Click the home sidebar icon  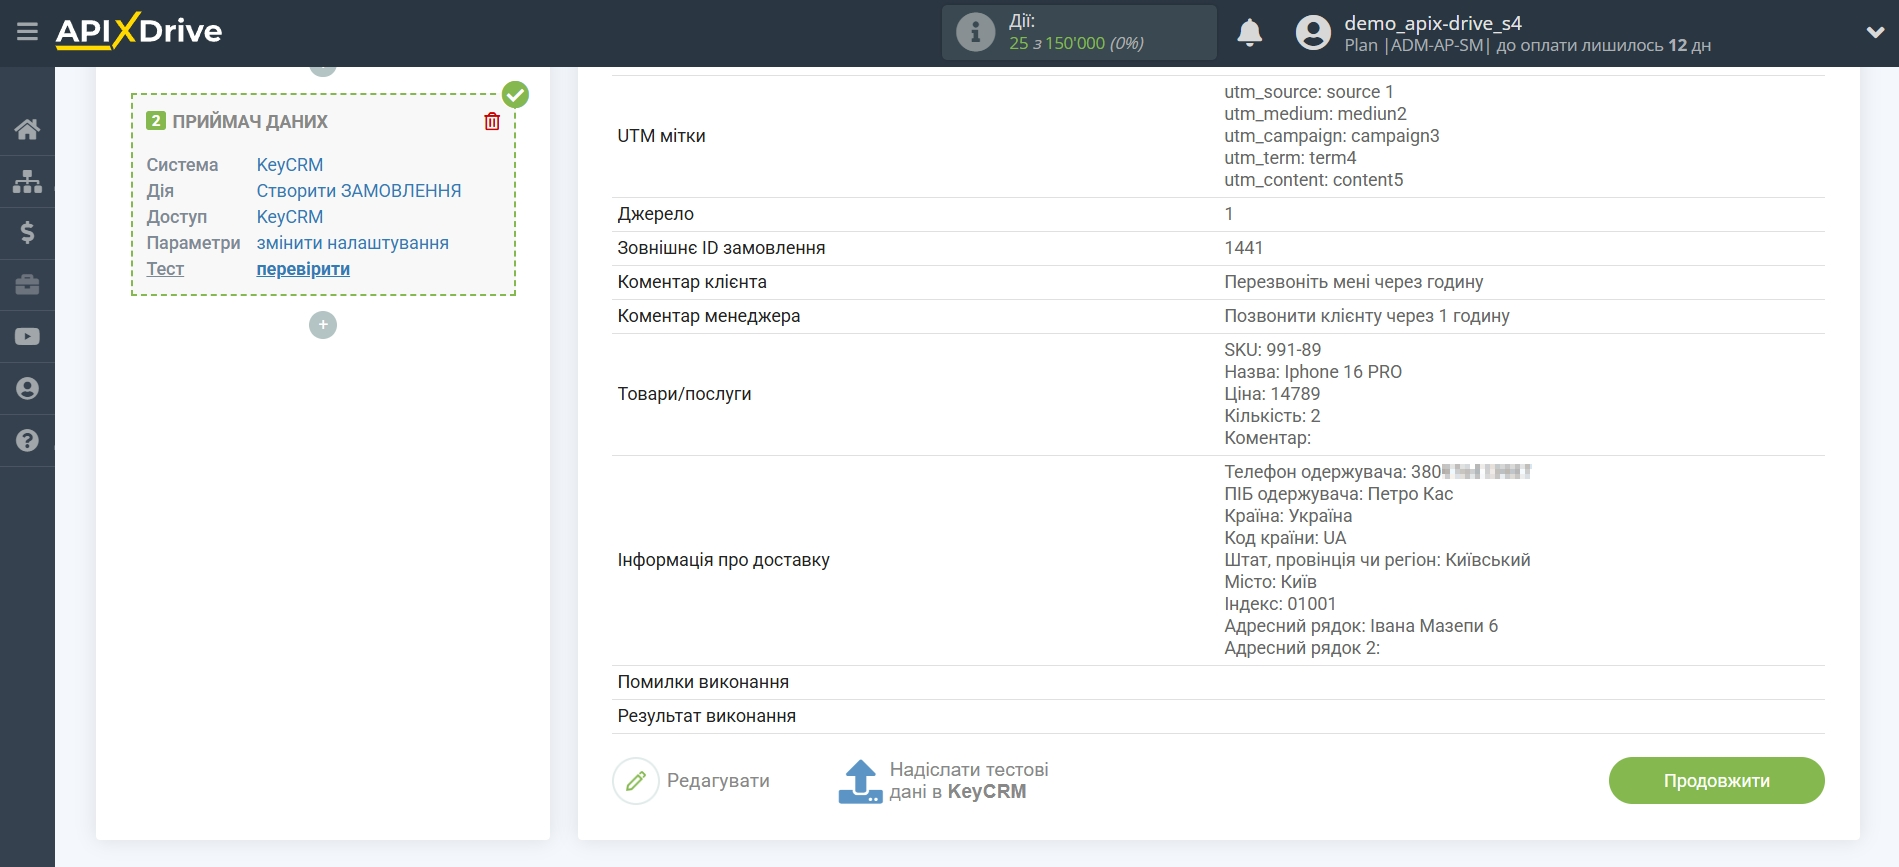[27, 129]
